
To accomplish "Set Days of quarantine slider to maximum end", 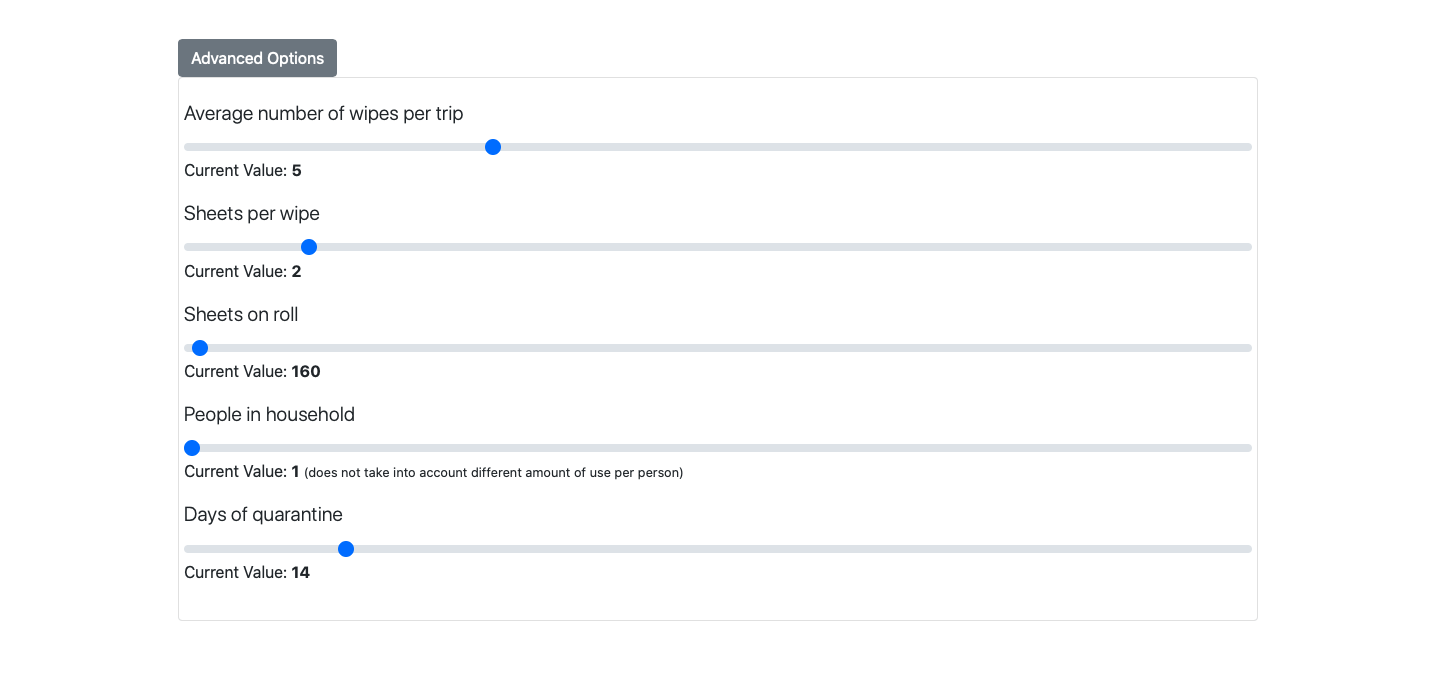I will [1247, 549].
